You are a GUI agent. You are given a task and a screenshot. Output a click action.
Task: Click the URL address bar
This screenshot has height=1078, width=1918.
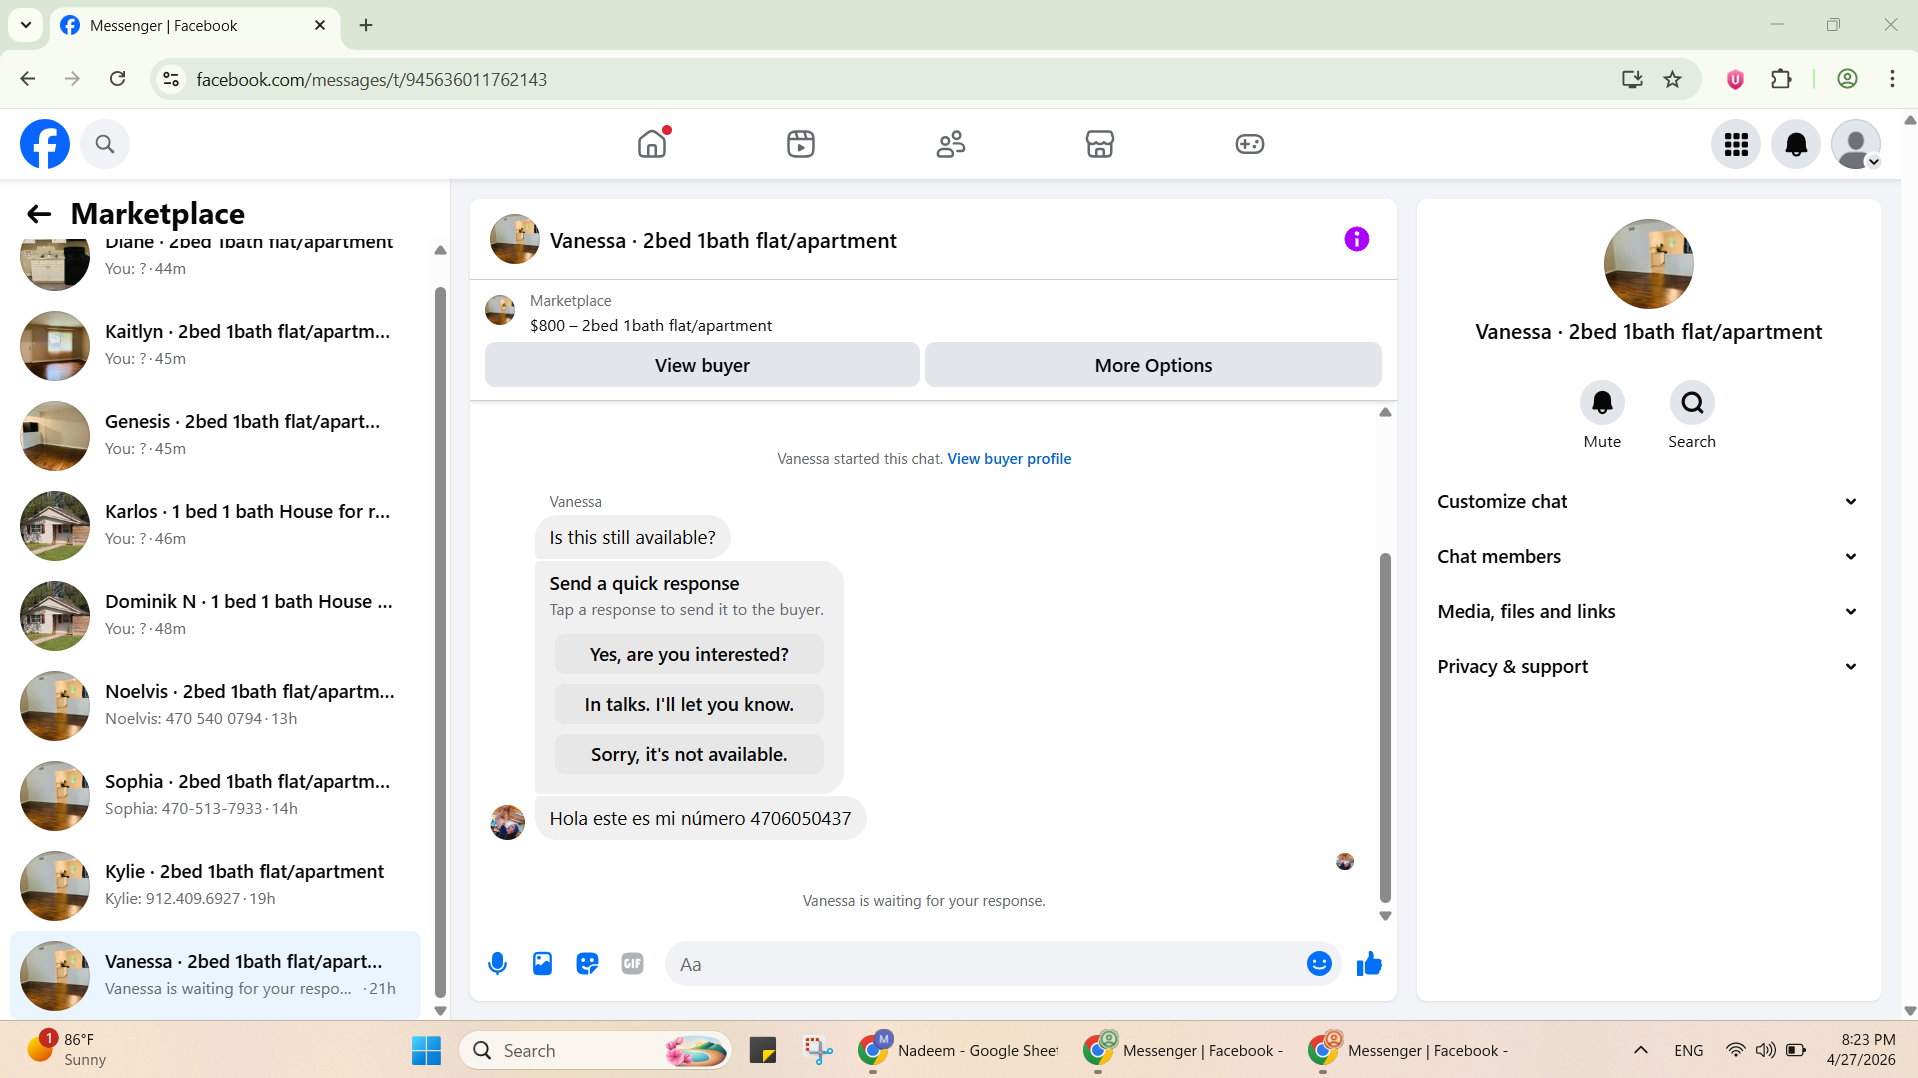coord(900,79)
